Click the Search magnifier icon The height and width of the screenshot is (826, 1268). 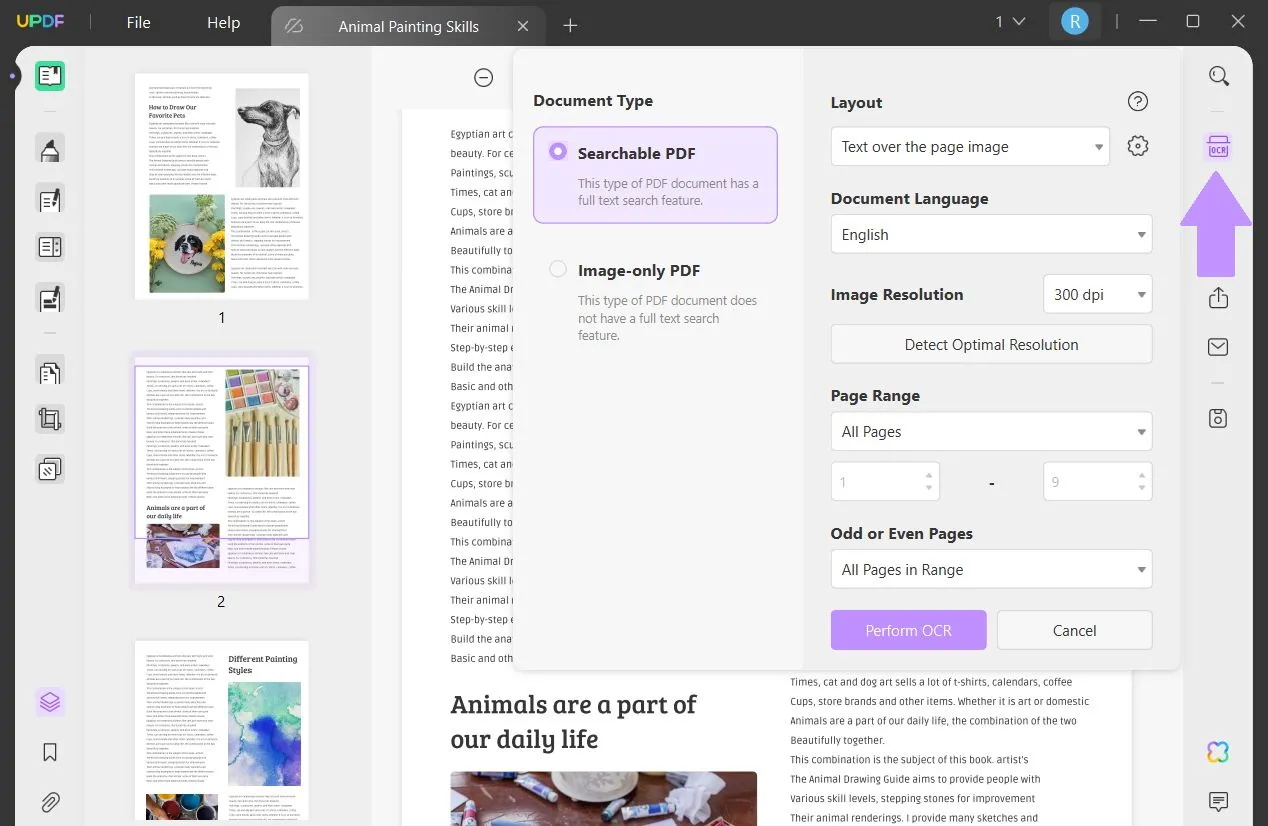pos(1218,76)
